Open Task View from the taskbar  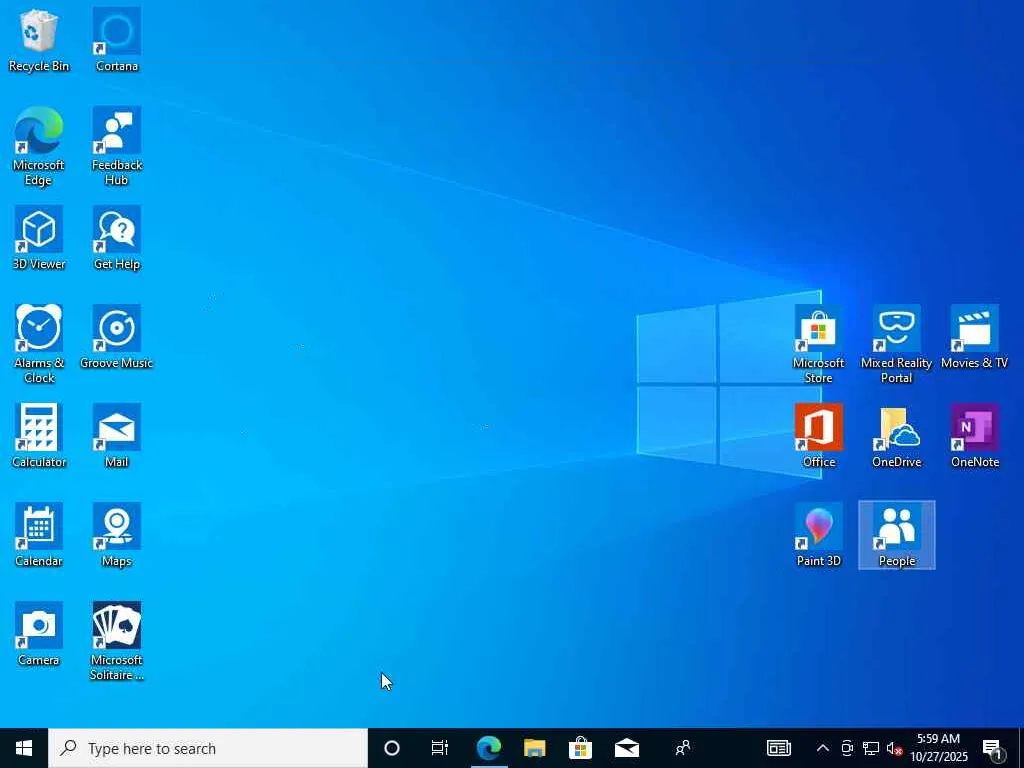(x=440, y=748)
